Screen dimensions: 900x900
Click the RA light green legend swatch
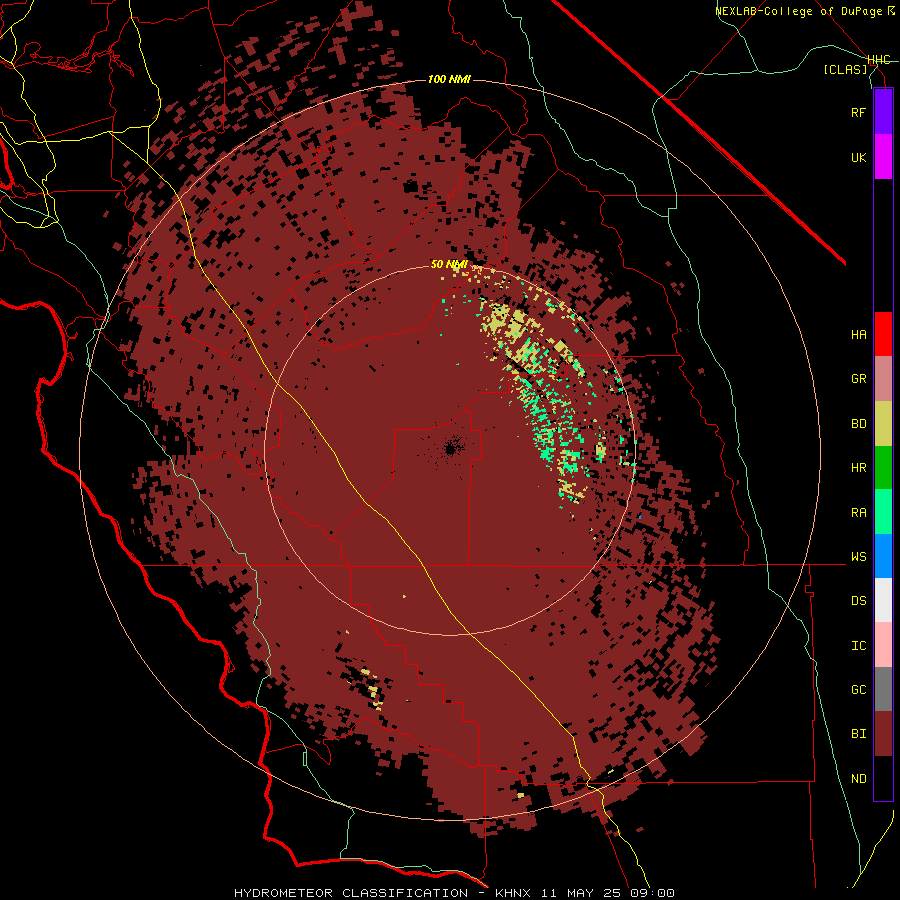(x=883, y=512)
